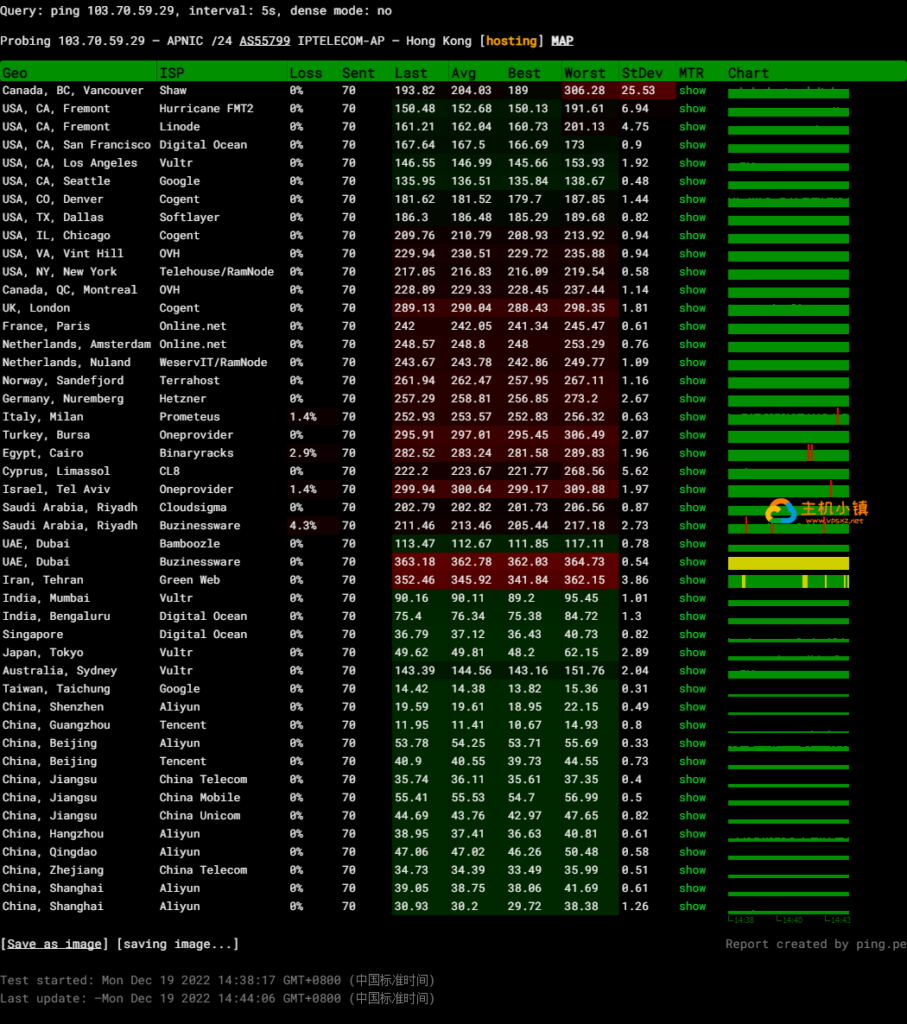Click the Loss column header
907x1024 pixels.
tap(305, 73)
